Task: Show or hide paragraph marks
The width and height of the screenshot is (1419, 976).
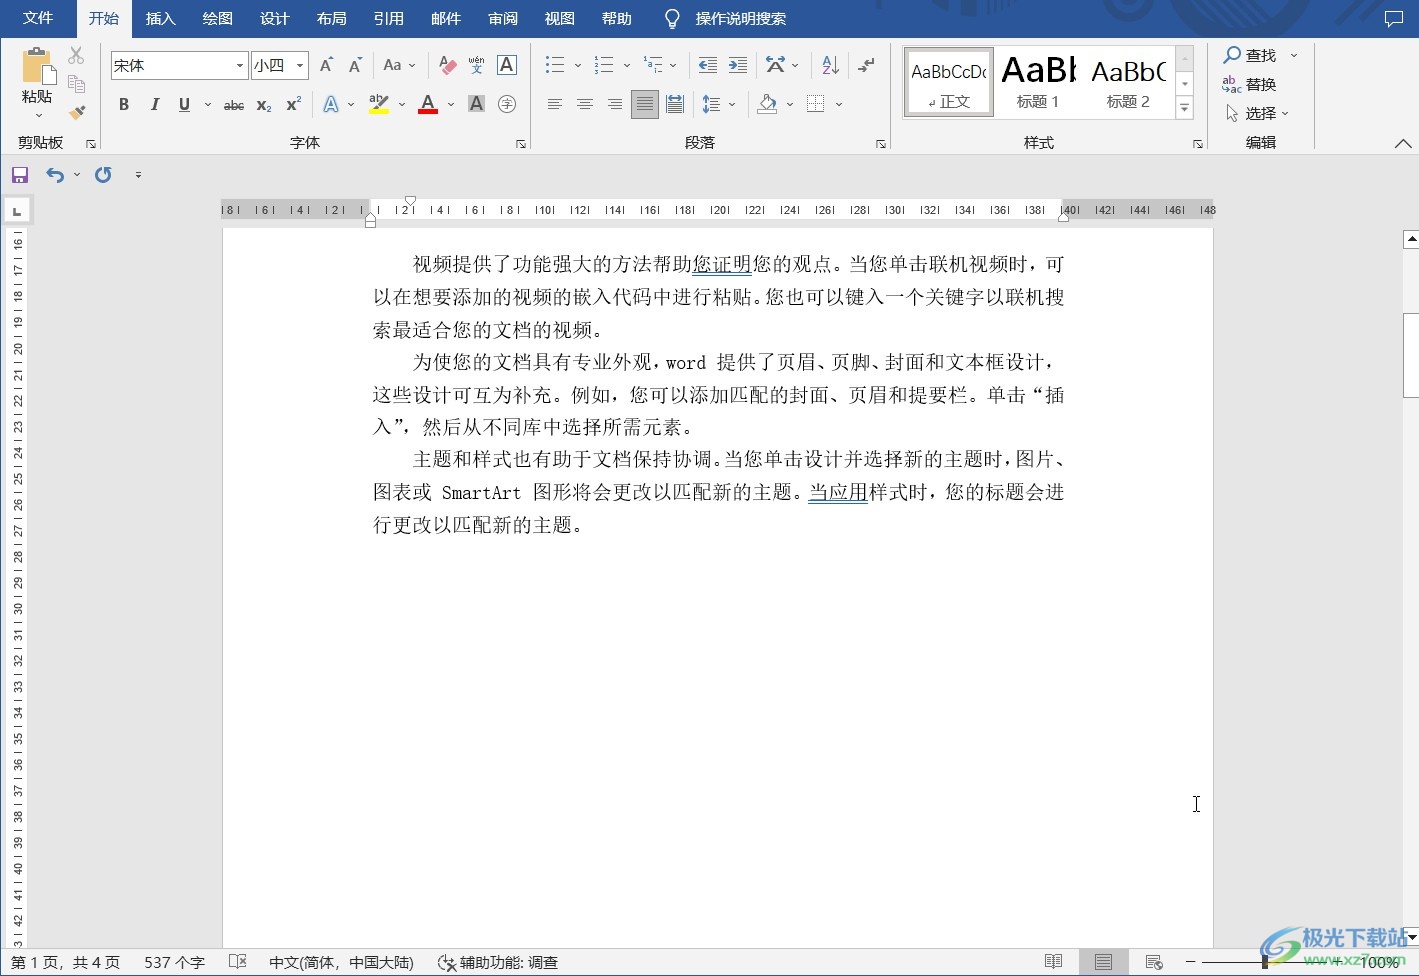Action: coord(866,65)
